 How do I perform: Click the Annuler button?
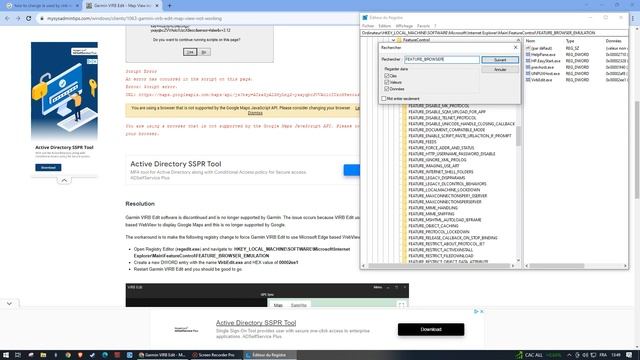tap(500, 69)
